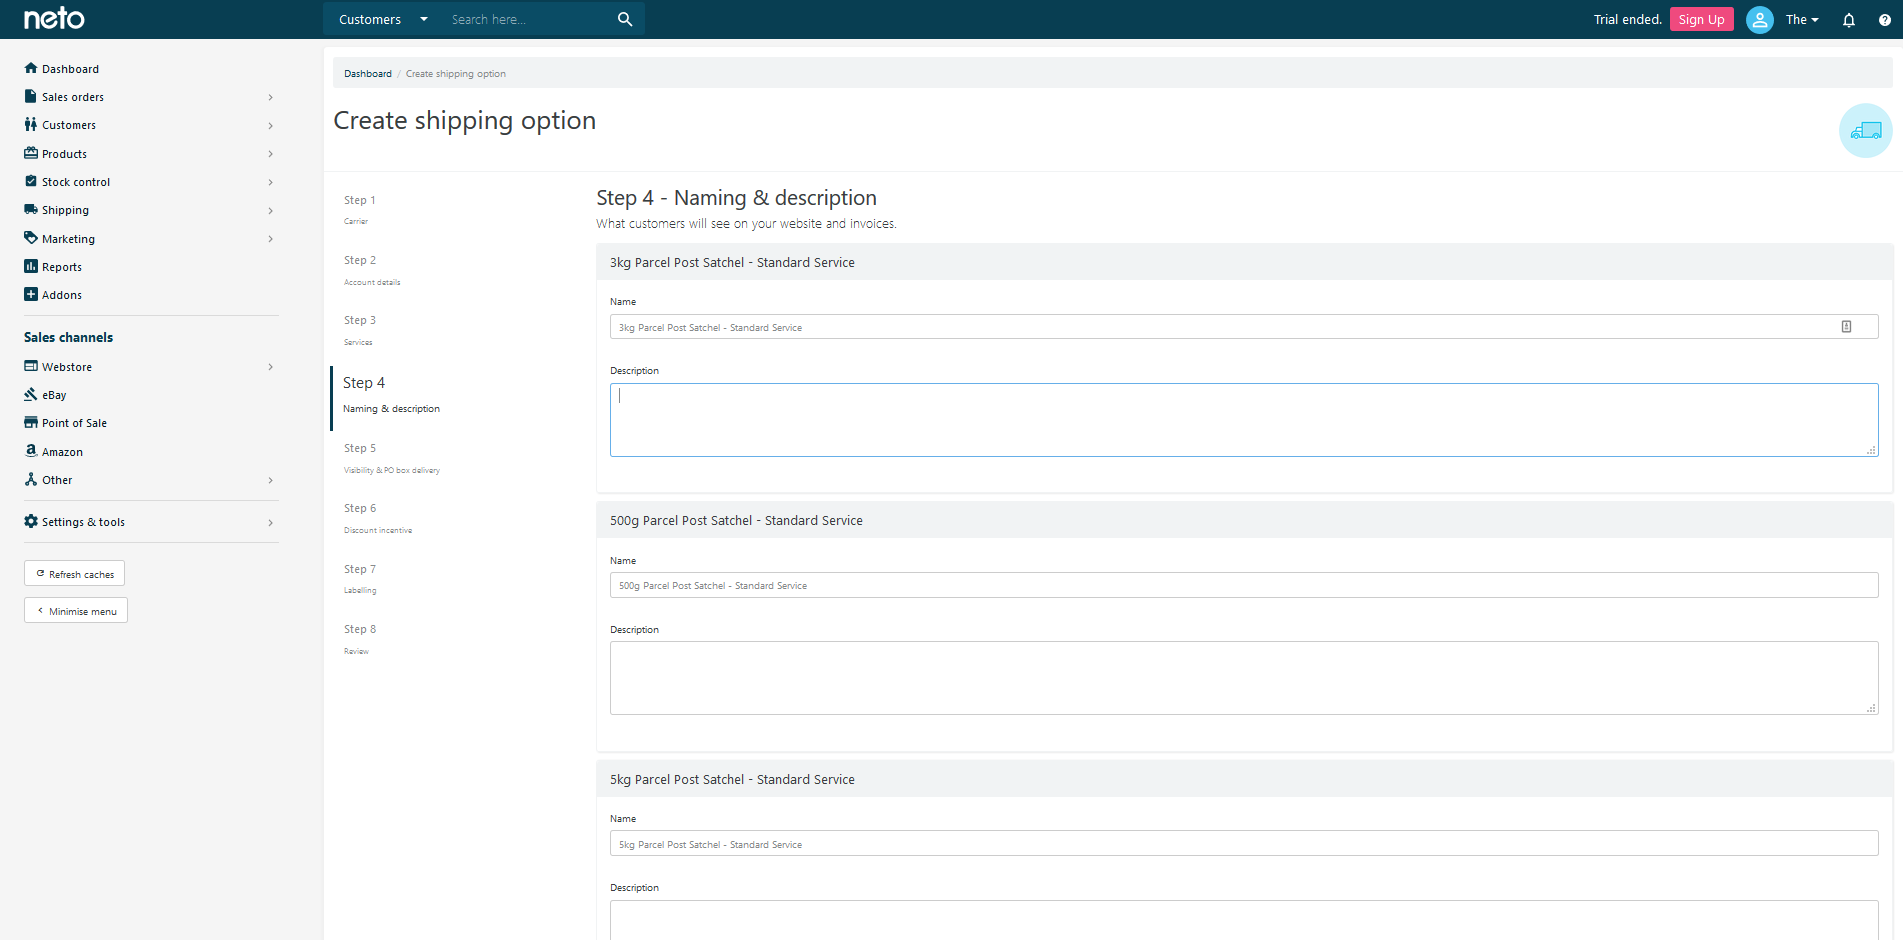Go to Step 5 Visibility & PO box delivery
Image resolution: width=1903 pixels, height=940 pixels.
tap(391, 458)
